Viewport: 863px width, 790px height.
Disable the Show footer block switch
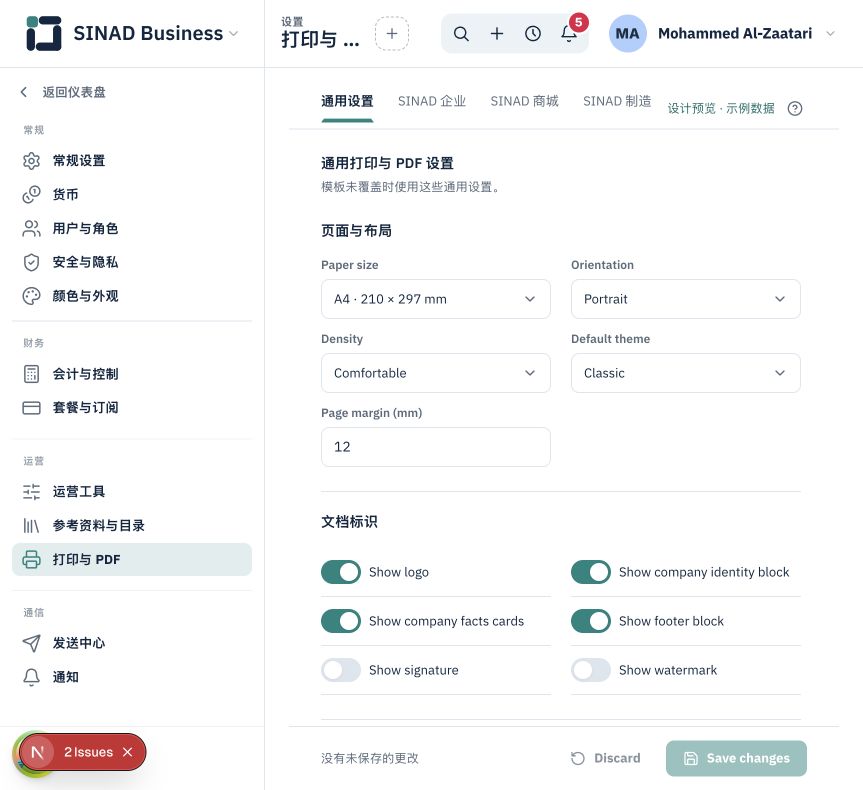[591, 621]
